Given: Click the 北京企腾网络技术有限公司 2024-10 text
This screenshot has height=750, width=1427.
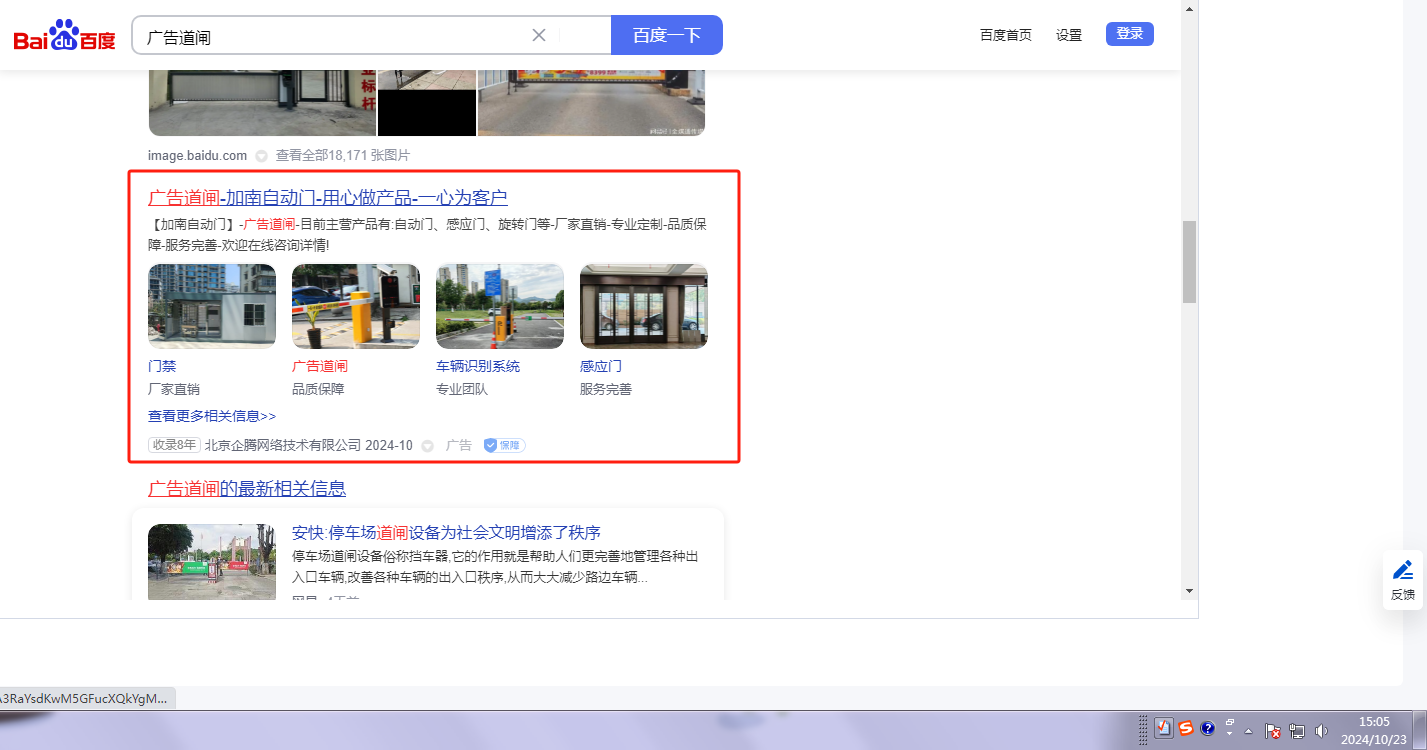Looking at the screenshot, I should (309, 445).
